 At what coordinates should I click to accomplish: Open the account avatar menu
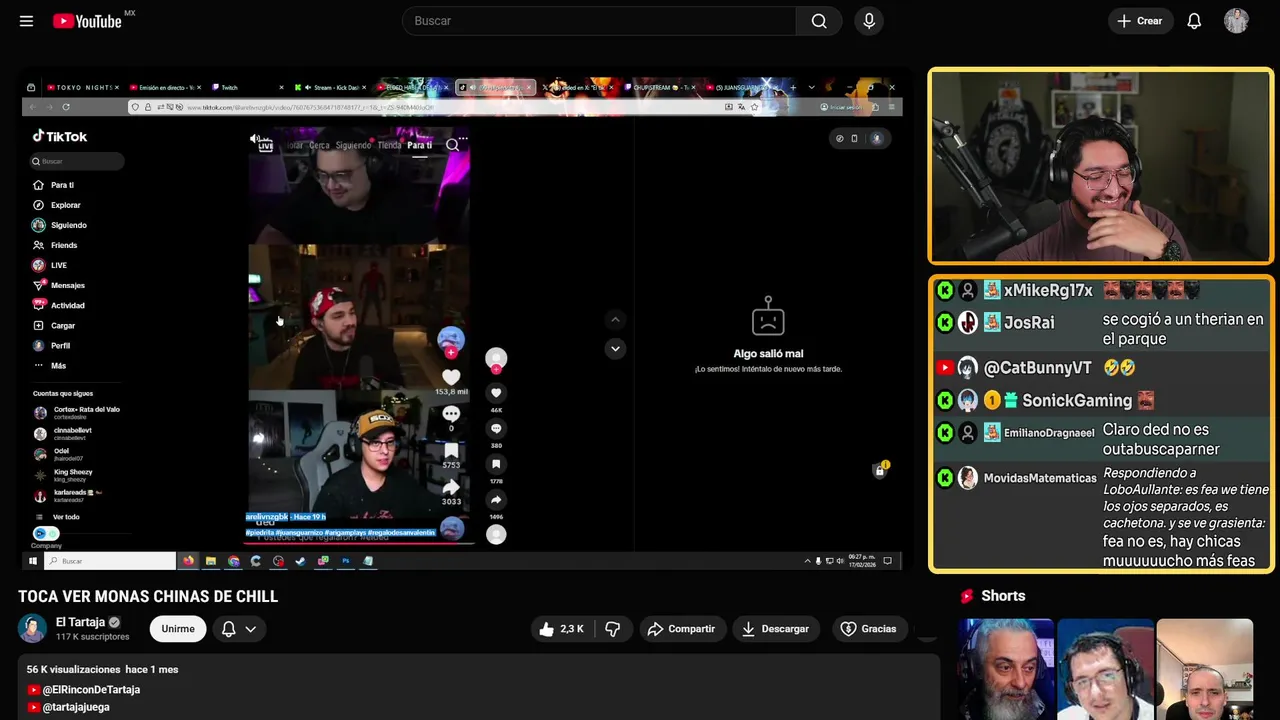1236,21
